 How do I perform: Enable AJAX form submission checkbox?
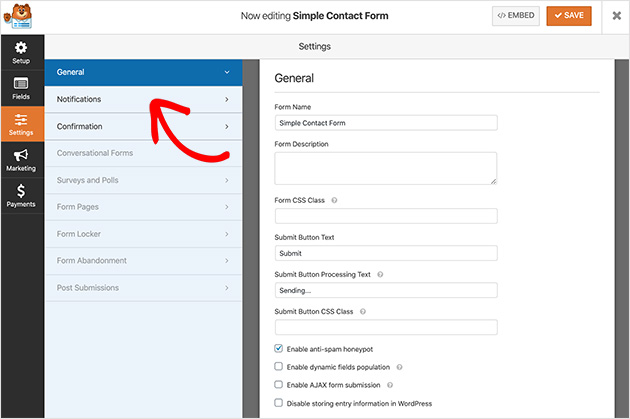pos(279,385)
